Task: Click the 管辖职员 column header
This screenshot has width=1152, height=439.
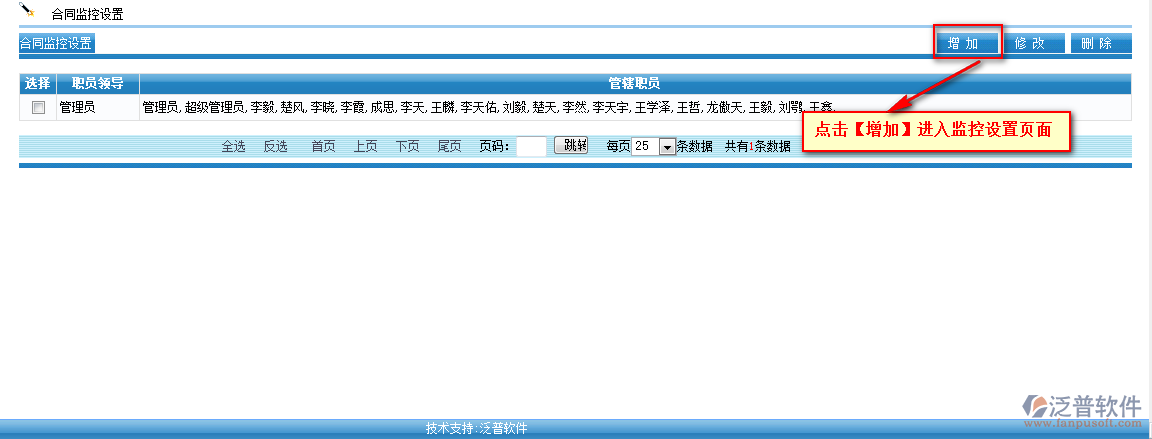Action: [634, 84]
